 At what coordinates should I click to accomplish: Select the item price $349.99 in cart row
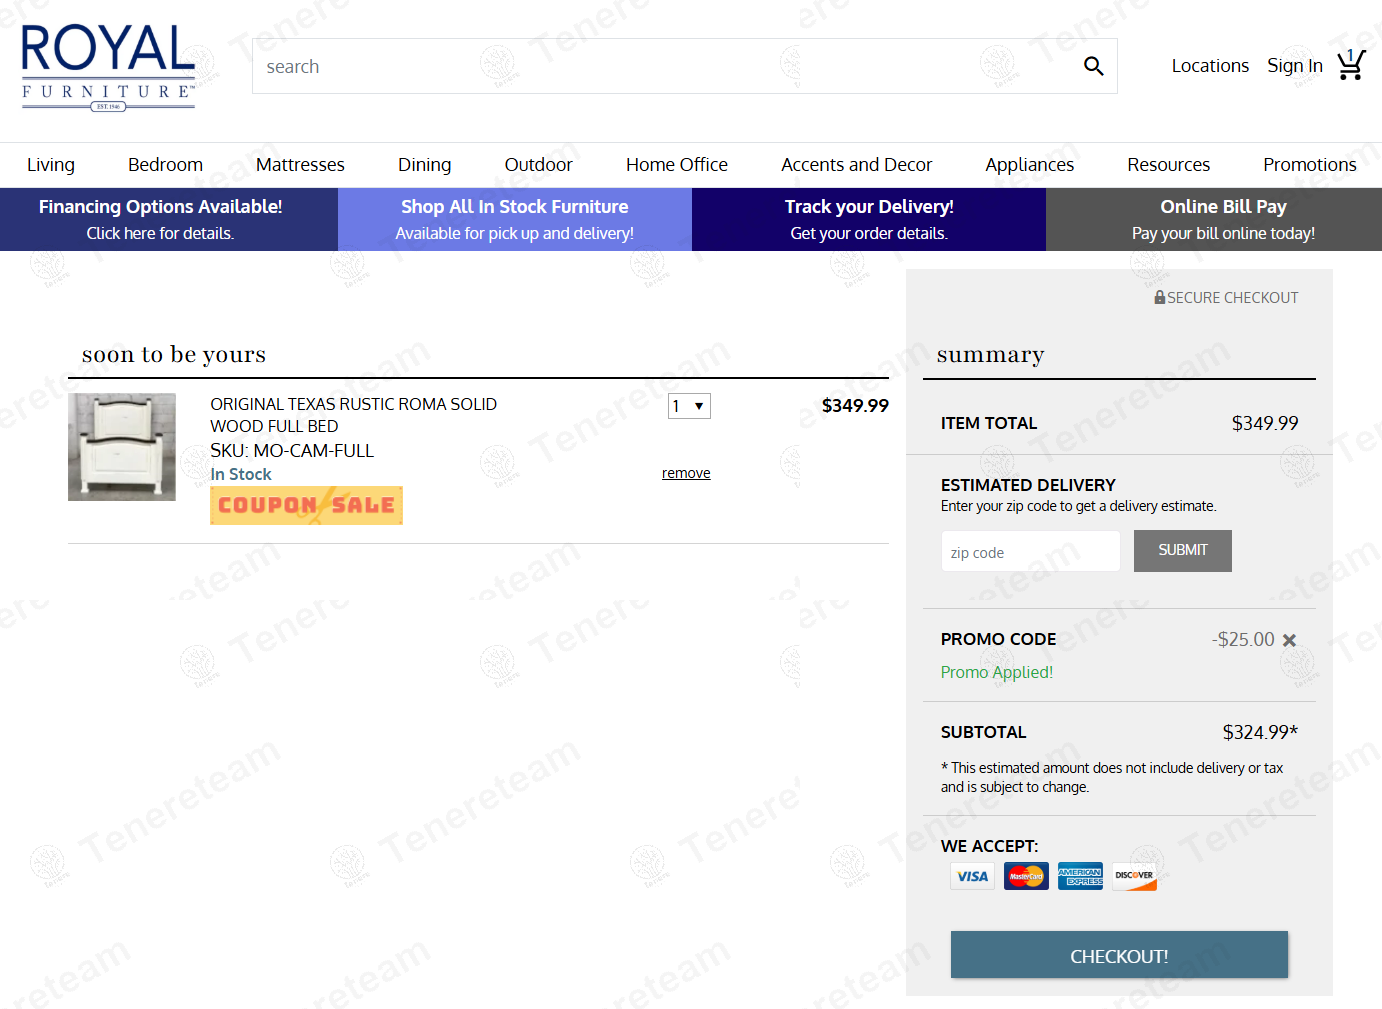point(855,405)
